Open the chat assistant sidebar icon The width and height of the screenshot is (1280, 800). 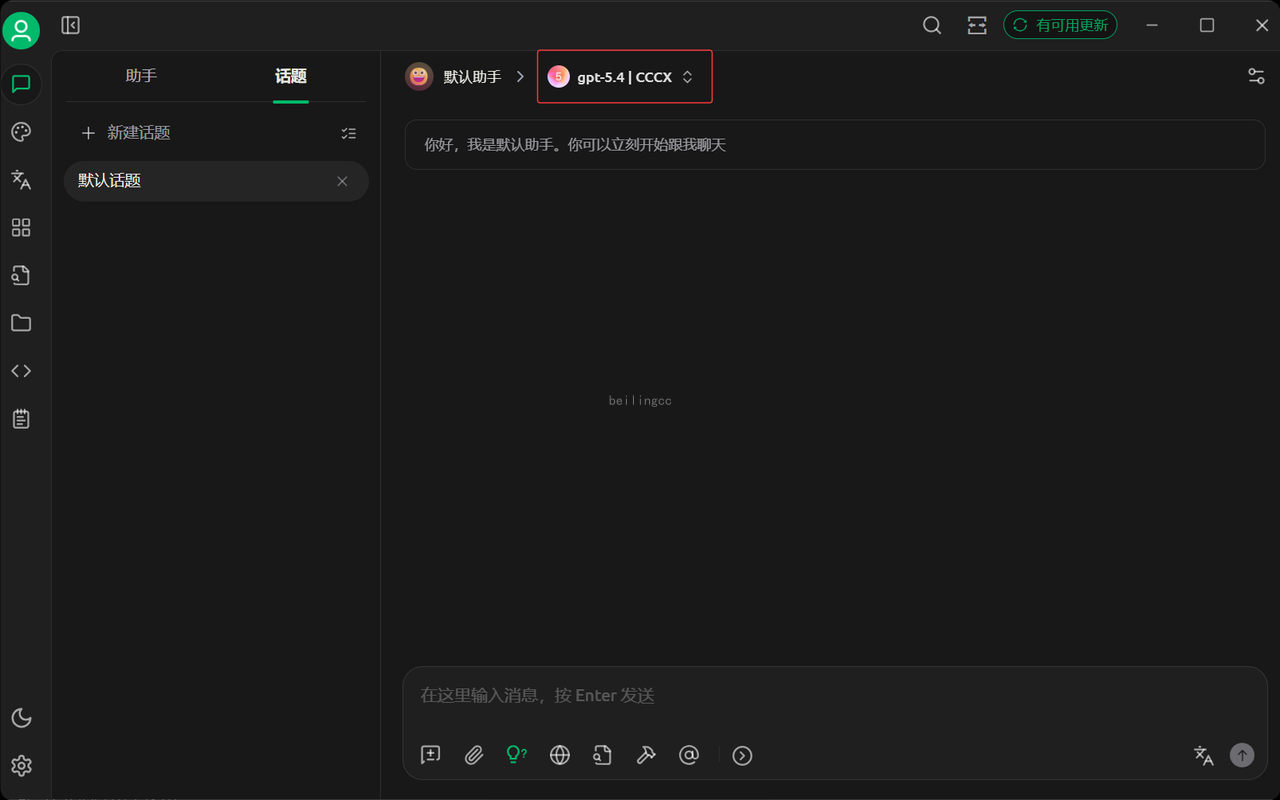point(21,84)
